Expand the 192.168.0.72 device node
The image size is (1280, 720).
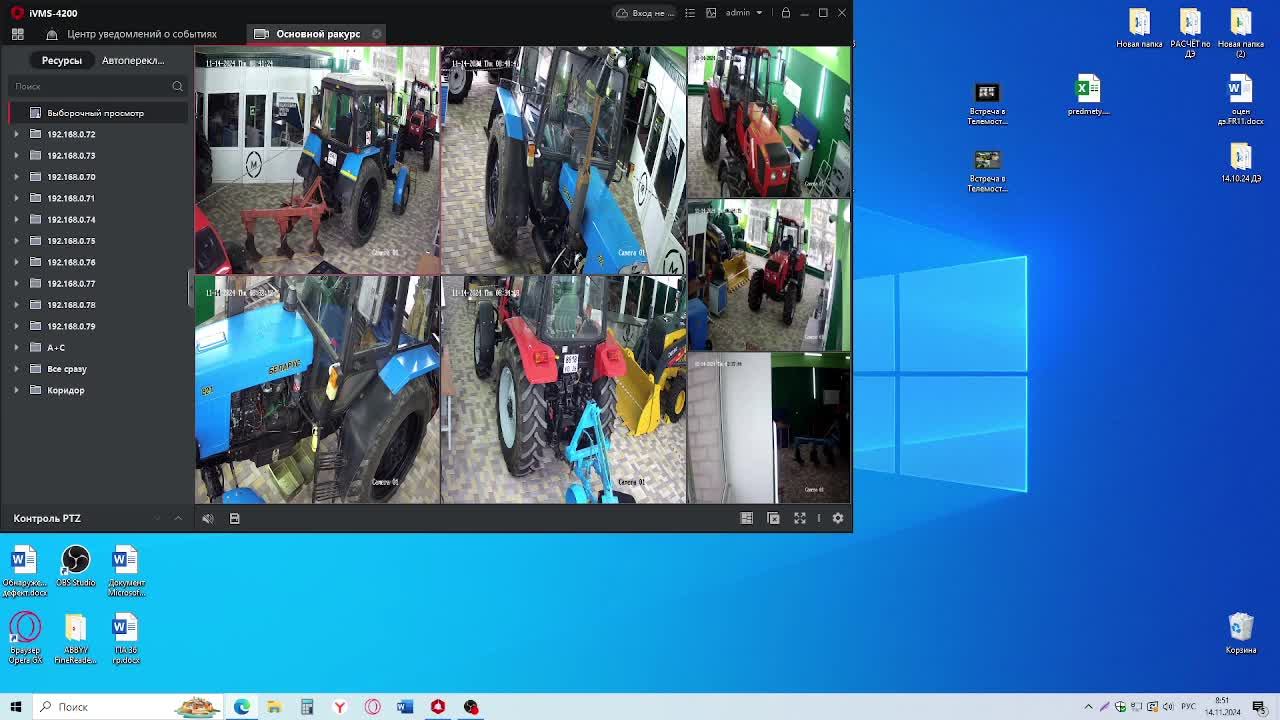pyautogui.click(x=16, y=134)
